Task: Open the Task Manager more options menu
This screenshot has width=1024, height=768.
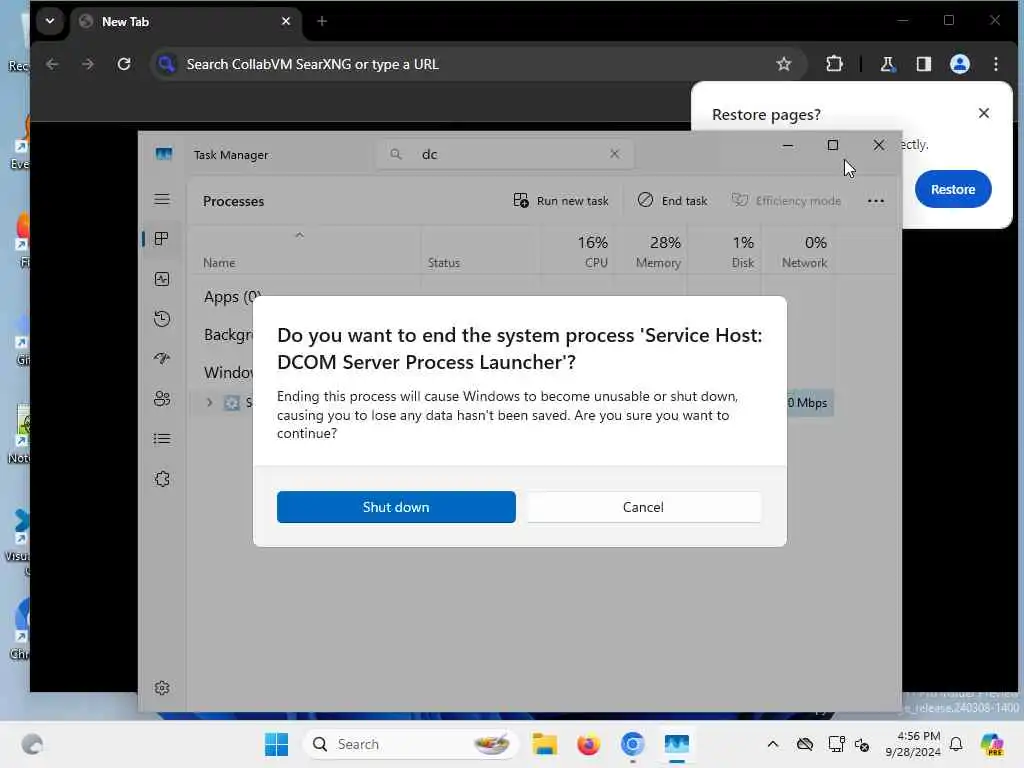Action: (x=876, y=200)
